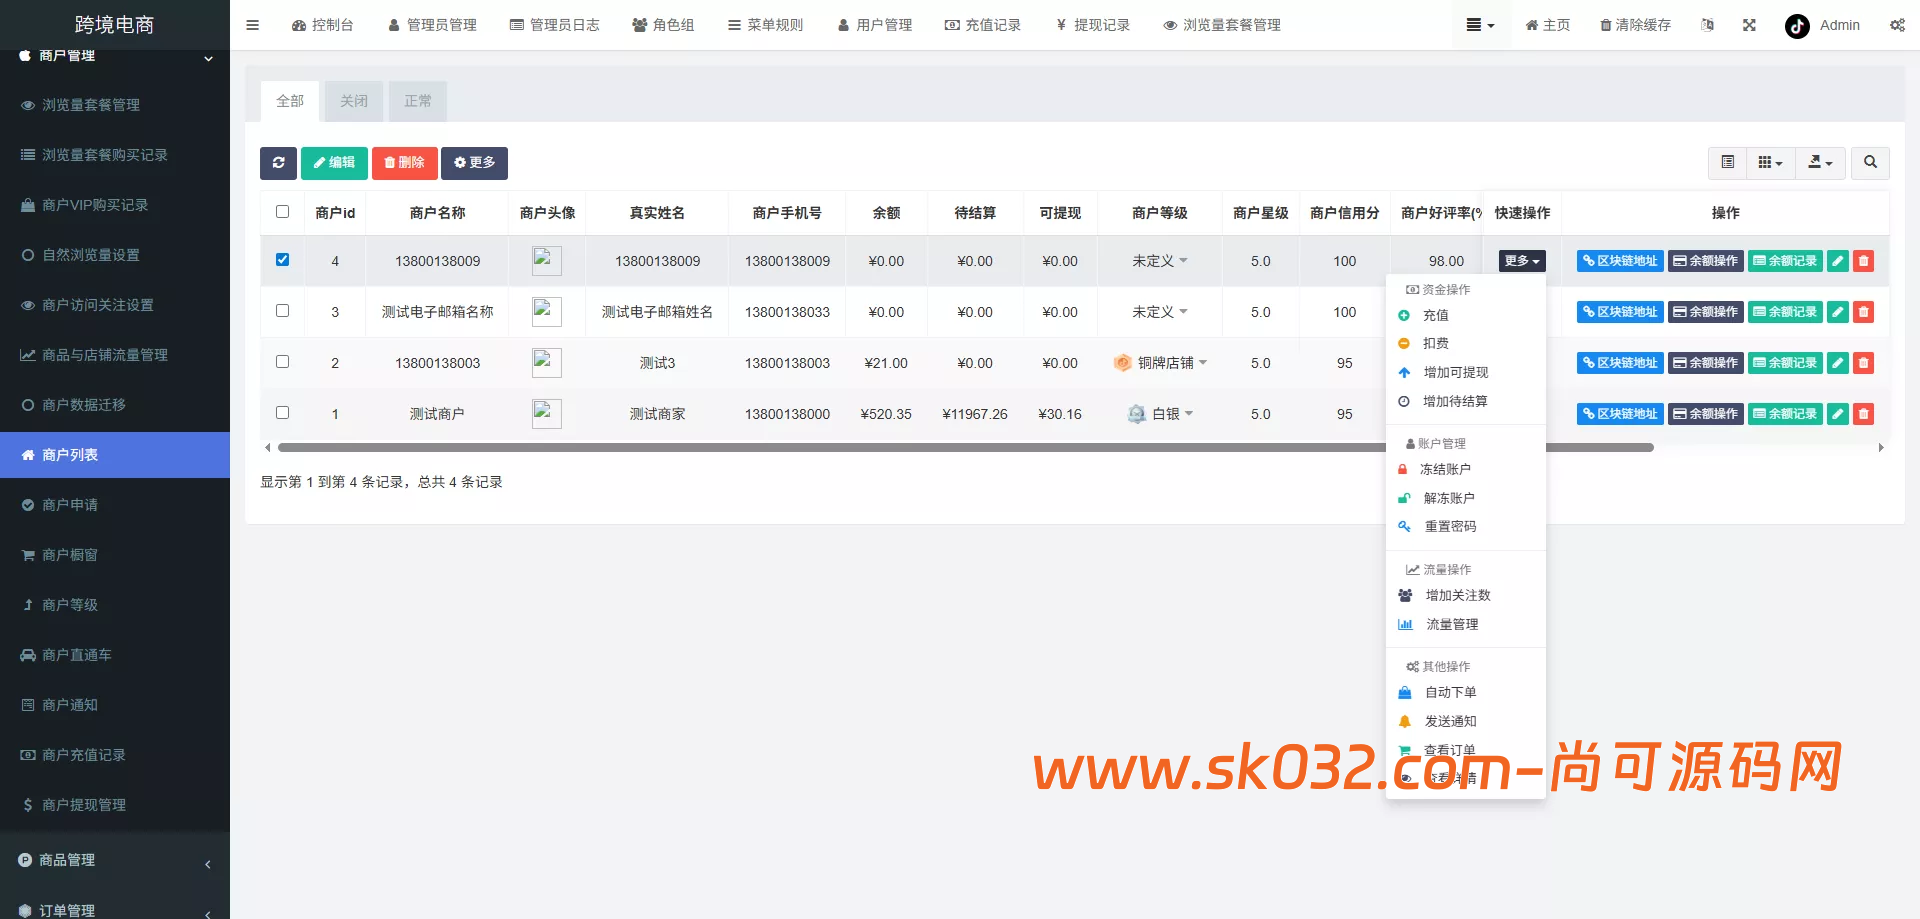Click the table refresh icon
The image size is (1920, 919).
[278, 163]
